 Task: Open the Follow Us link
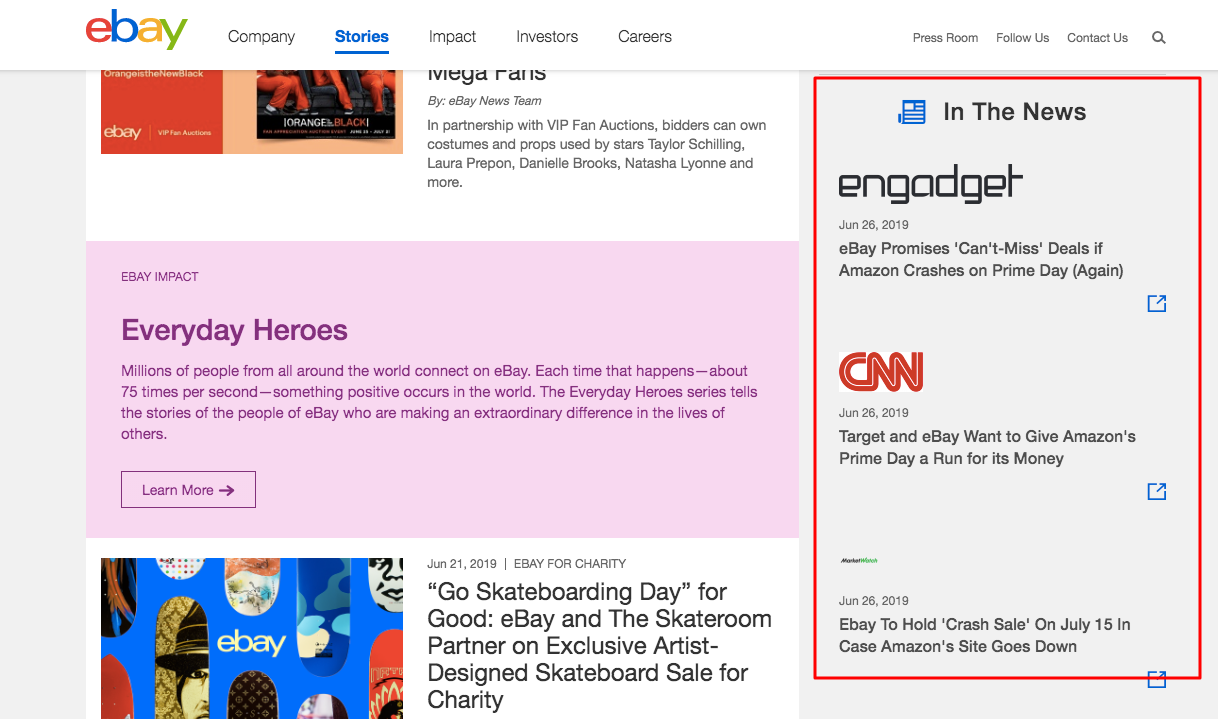(x=1022, y=38)
